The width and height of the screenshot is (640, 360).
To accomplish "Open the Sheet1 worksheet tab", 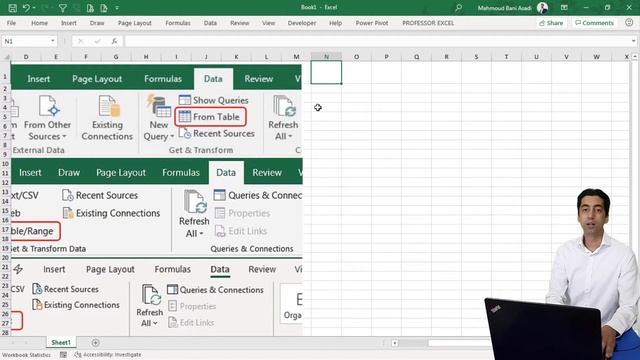I will [x=61, y=342].
